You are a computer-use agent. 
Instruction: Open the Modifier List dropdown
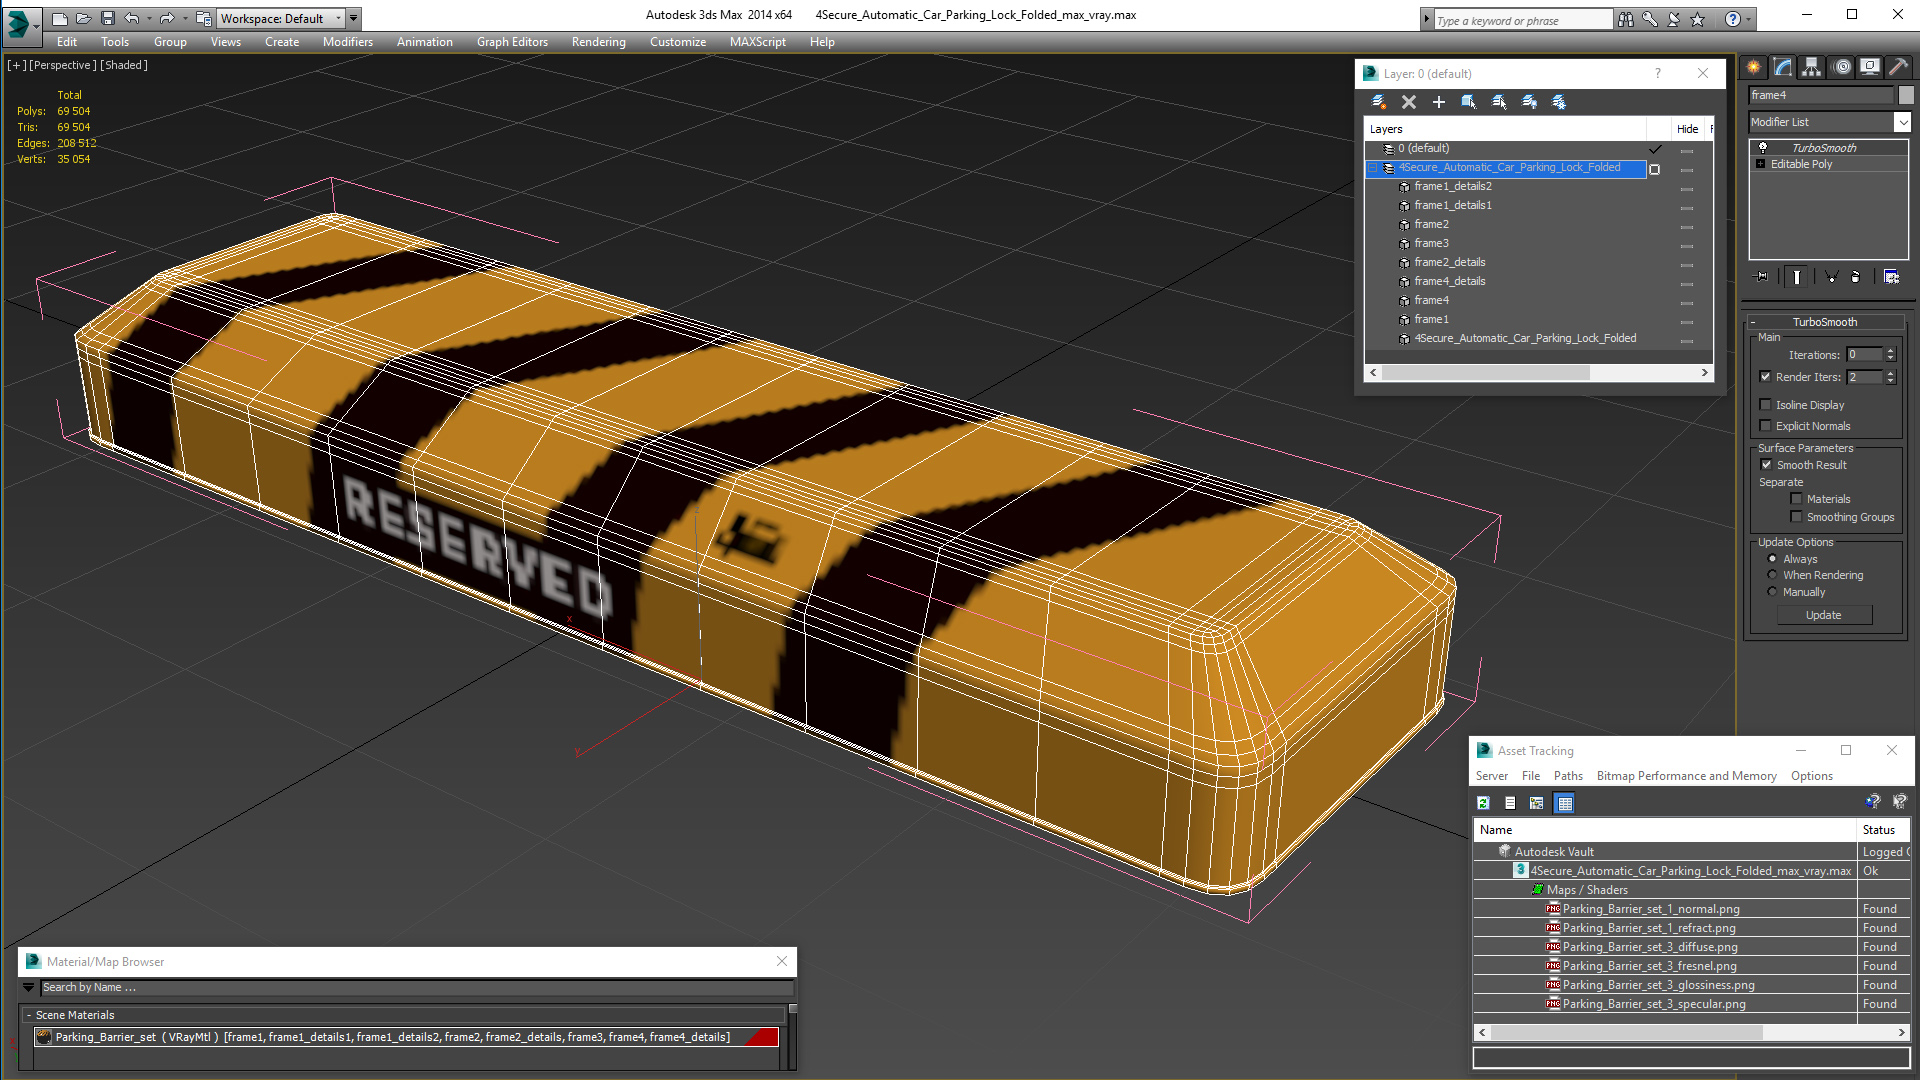(1901, 122)
